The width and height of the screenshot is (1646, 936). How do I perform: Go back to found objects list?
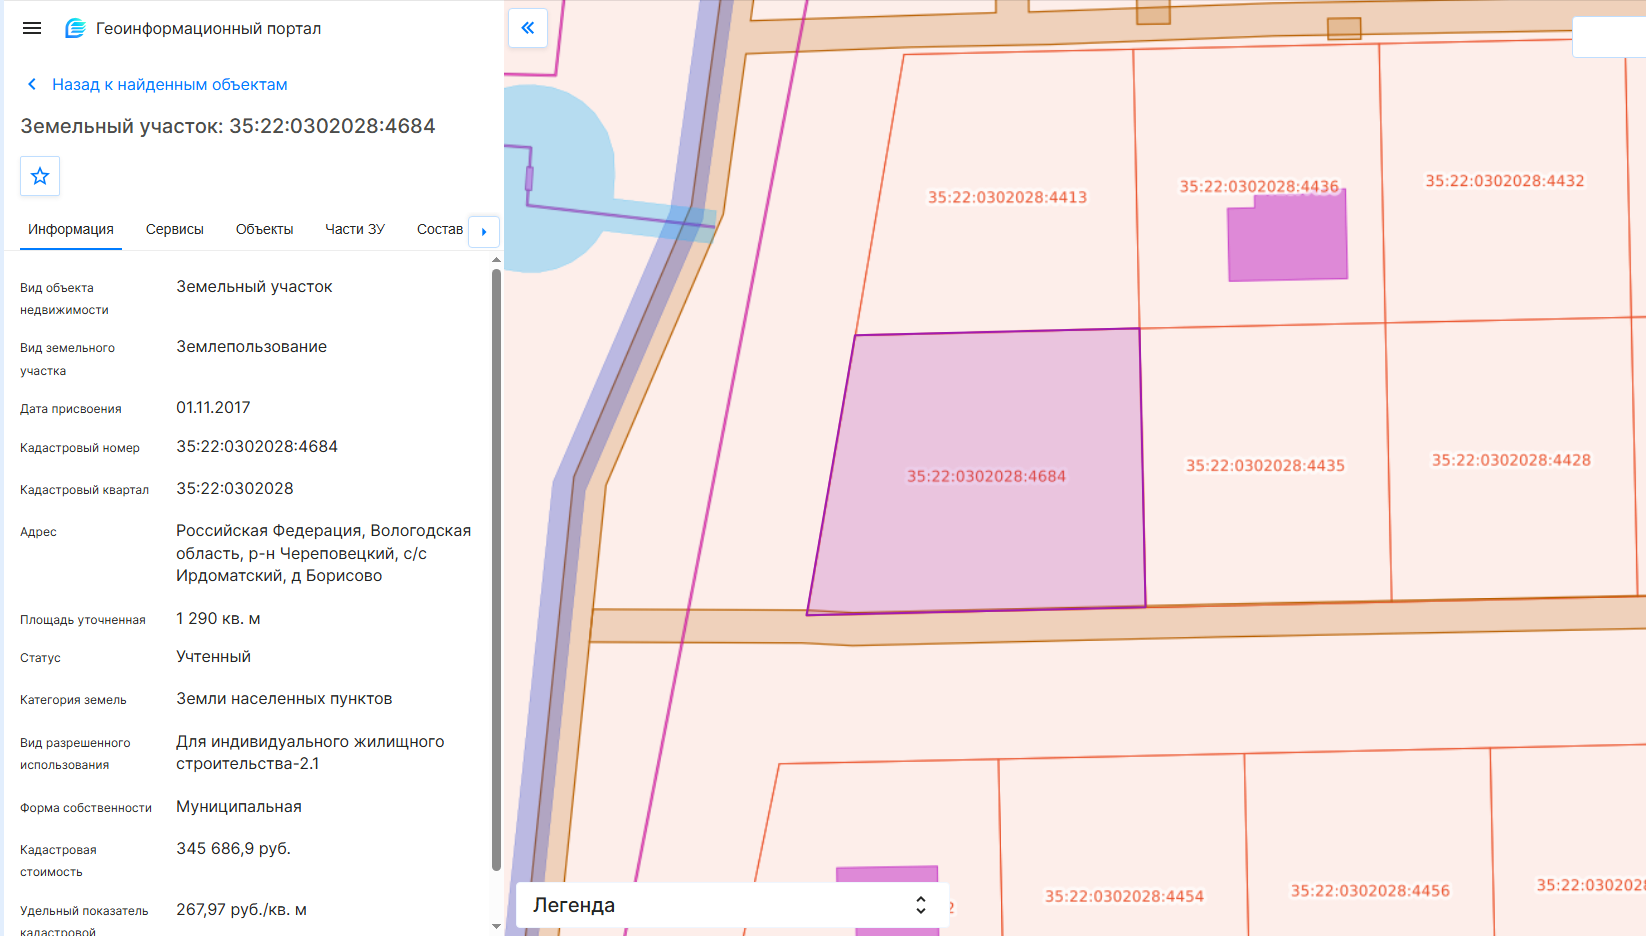coord(170,85)
